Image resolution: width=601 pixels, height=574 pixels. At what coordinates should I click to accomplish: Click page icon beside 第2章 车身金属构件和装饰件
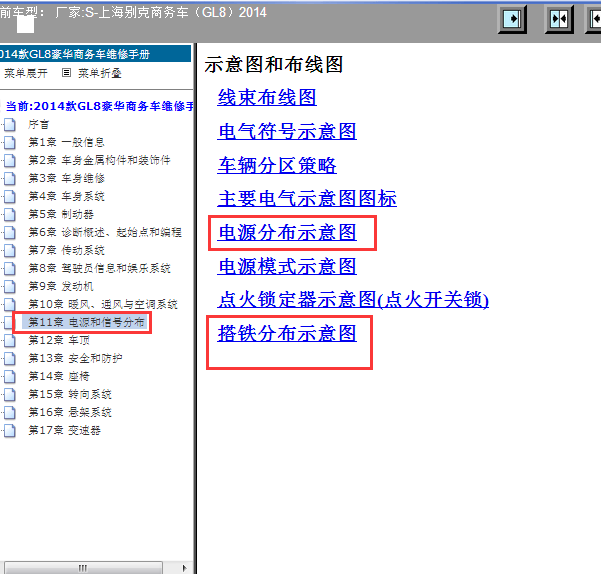point(10,161)
